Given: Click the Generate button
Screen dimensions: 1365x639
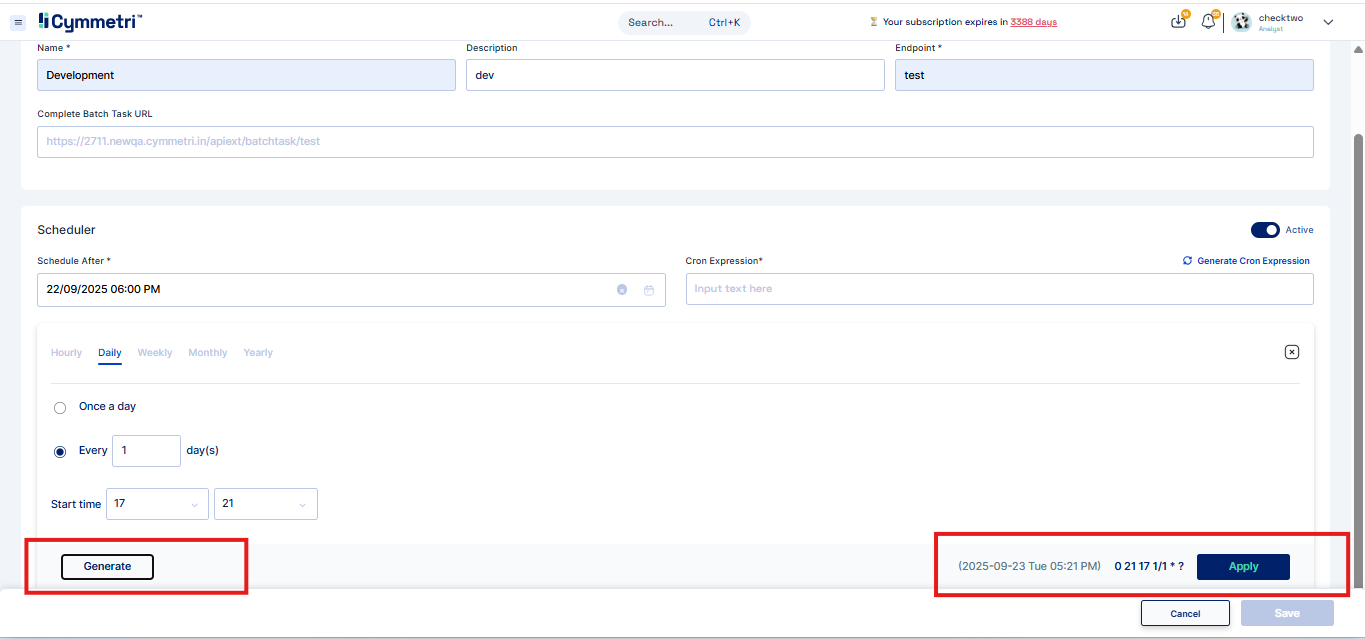Looking at the screenshot, I should coord(107,567).
